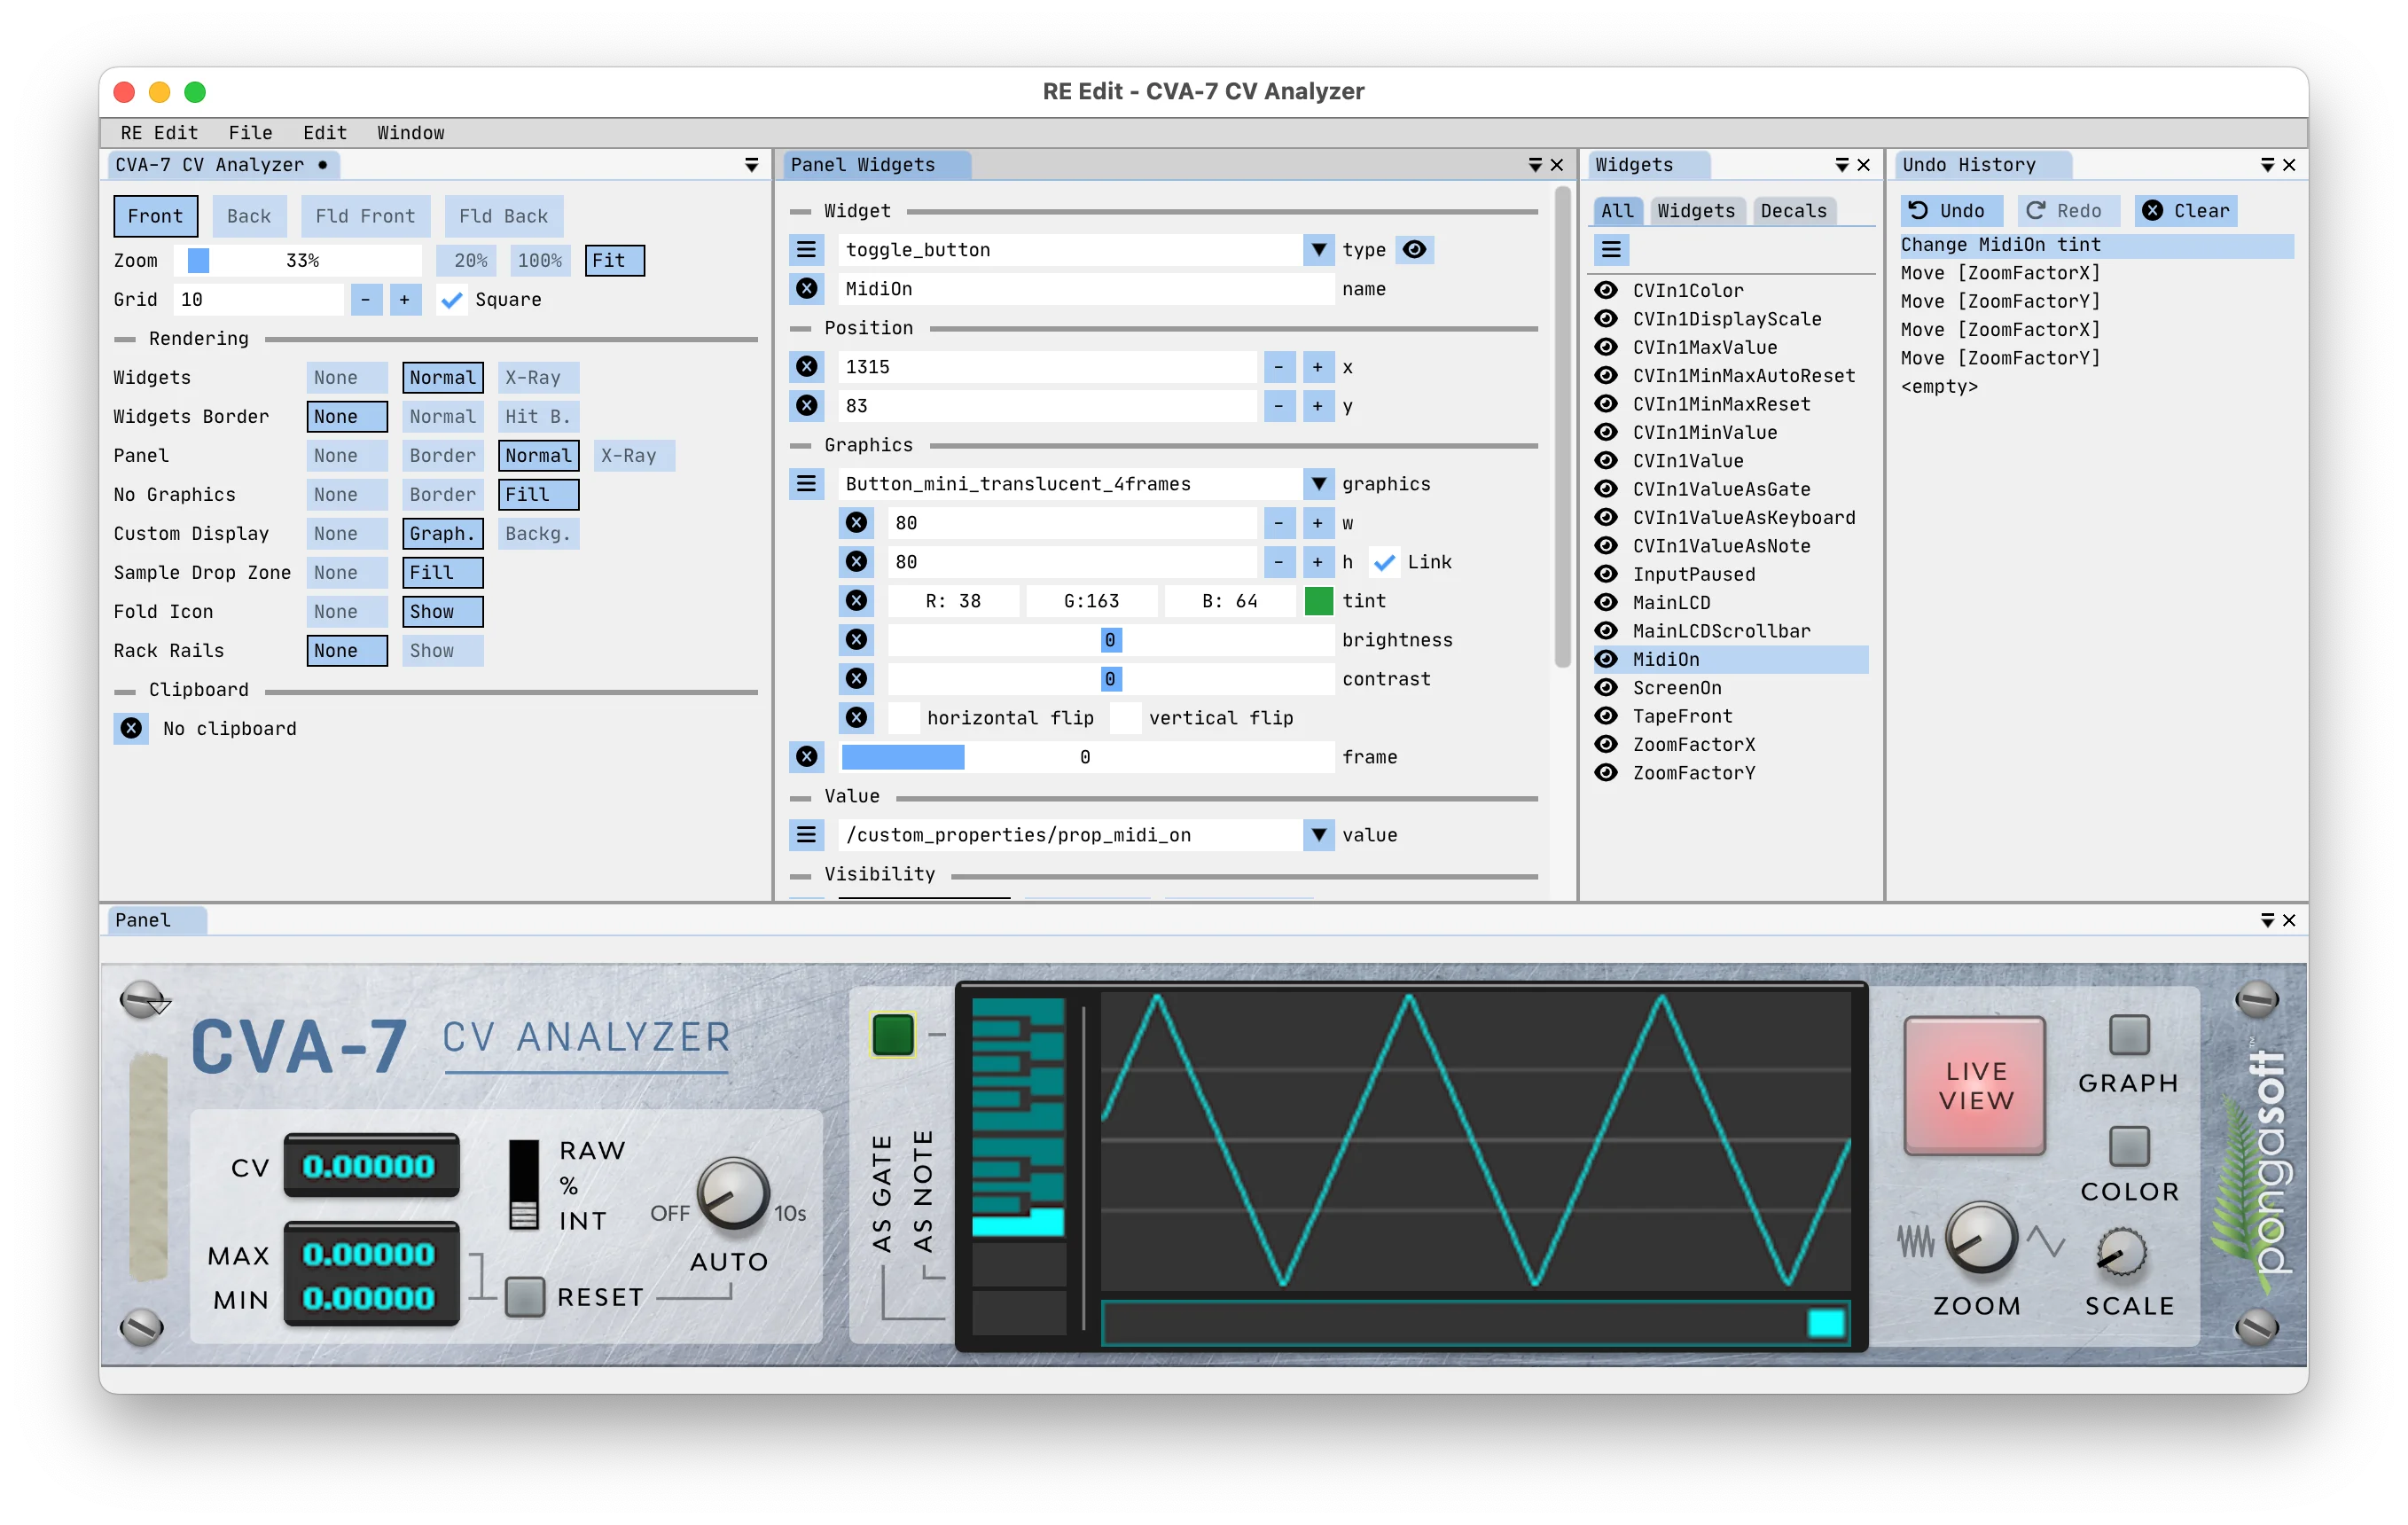Screen dimensions: 2408x1525
Task: Open the graphics hamburger menu
Action: [x=806, y=484]
